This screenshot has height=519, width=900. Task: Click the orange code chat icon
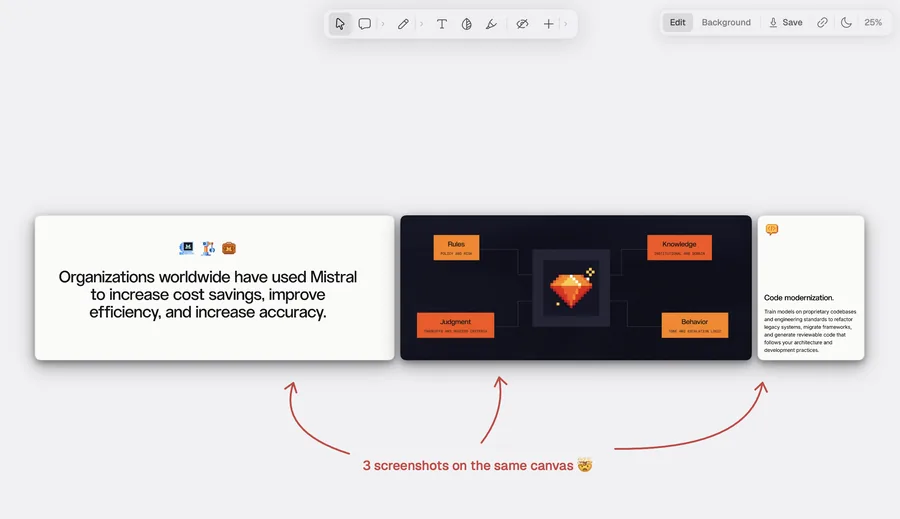click(772, 230)
